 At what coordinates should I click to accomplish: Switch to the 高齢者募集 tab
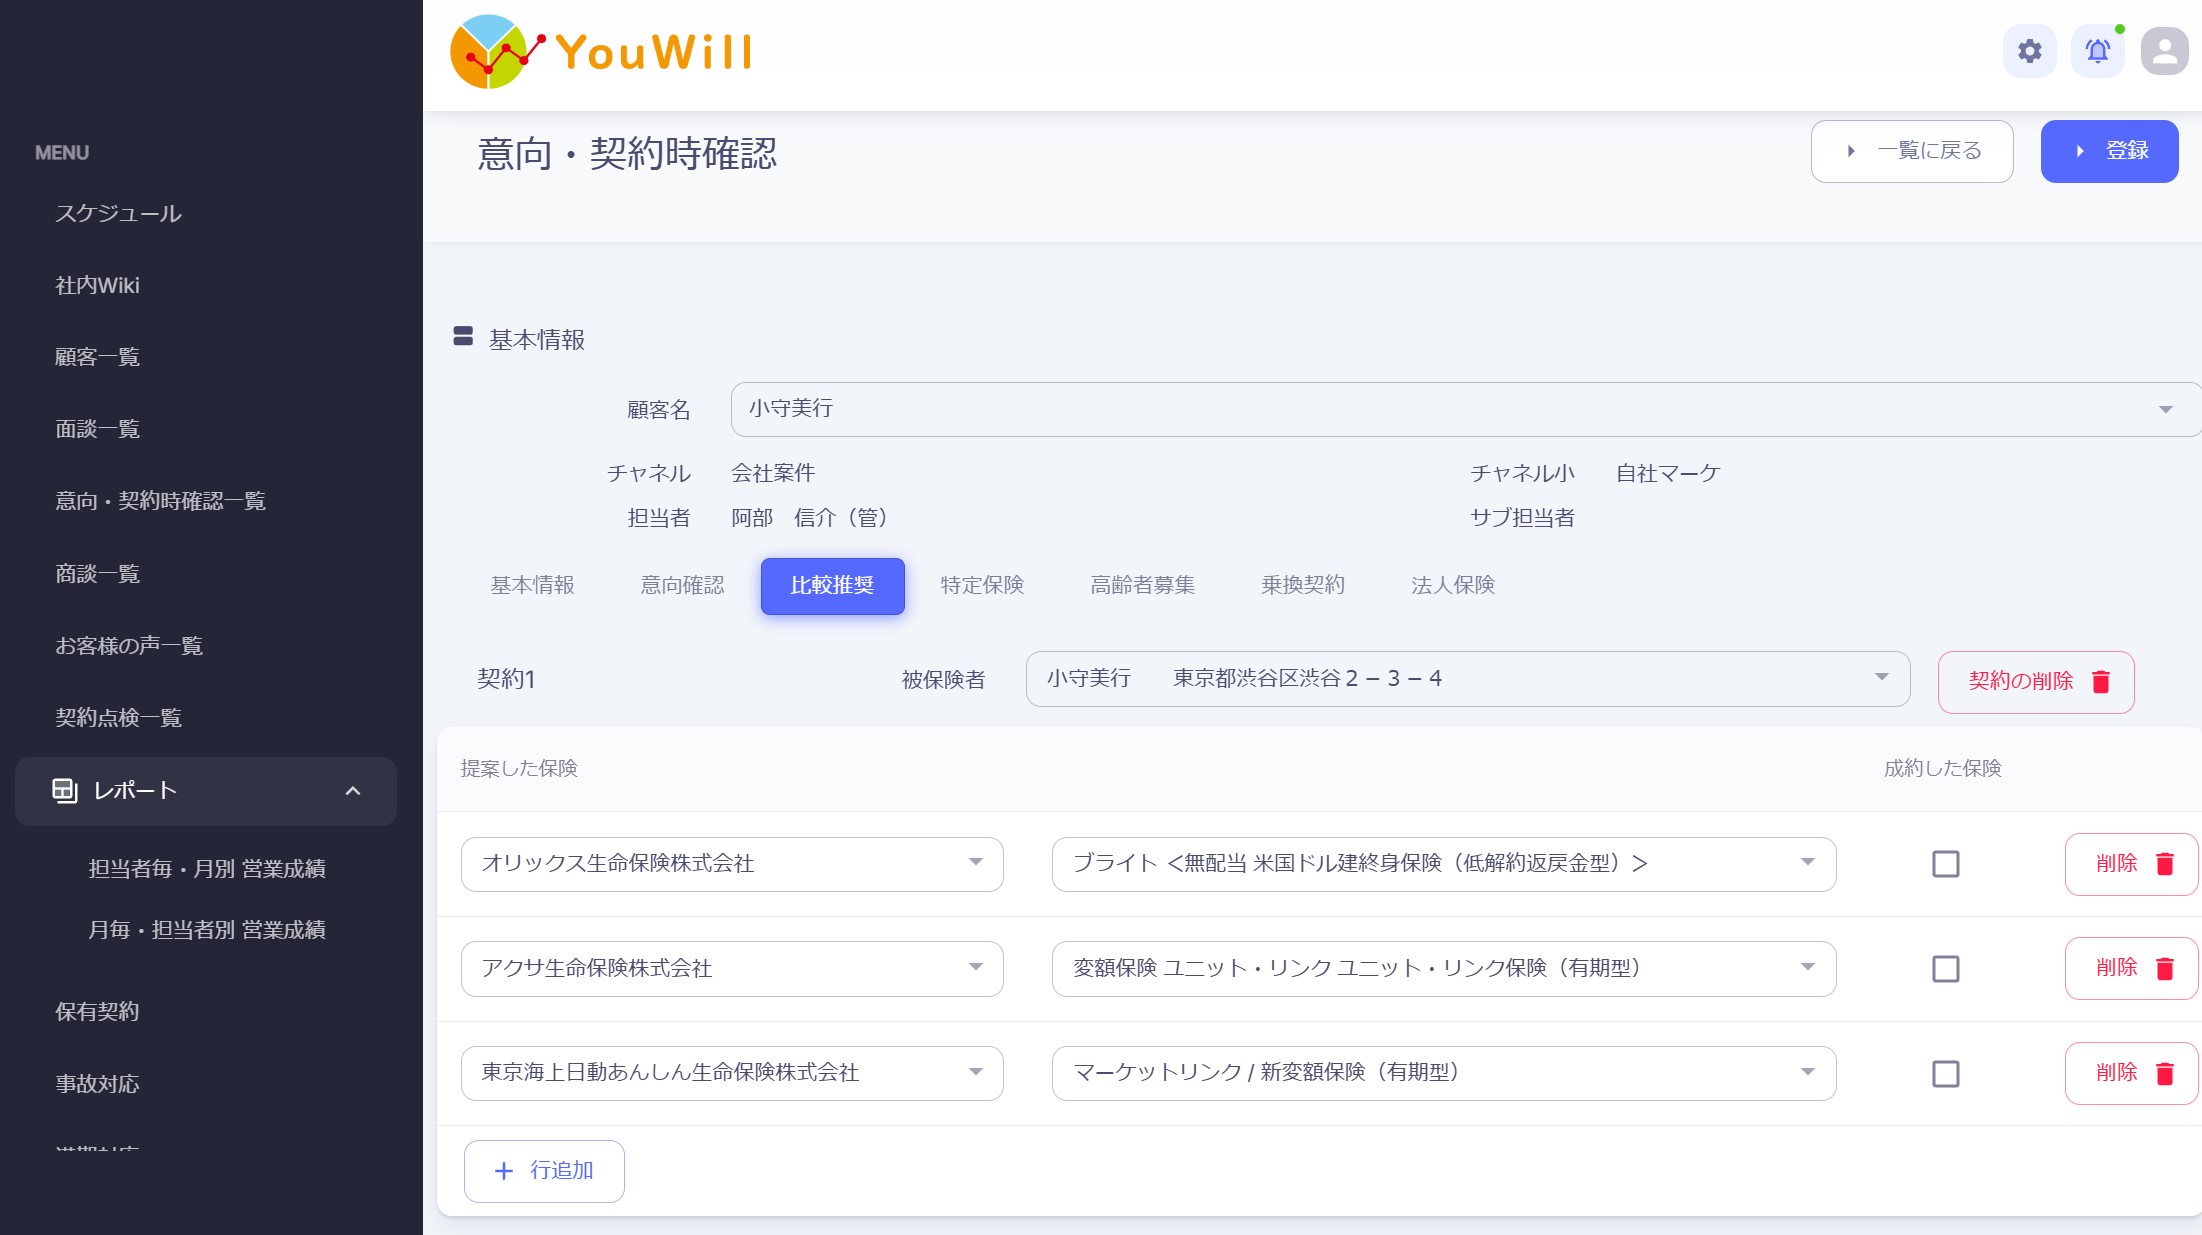pos(1142,586)
